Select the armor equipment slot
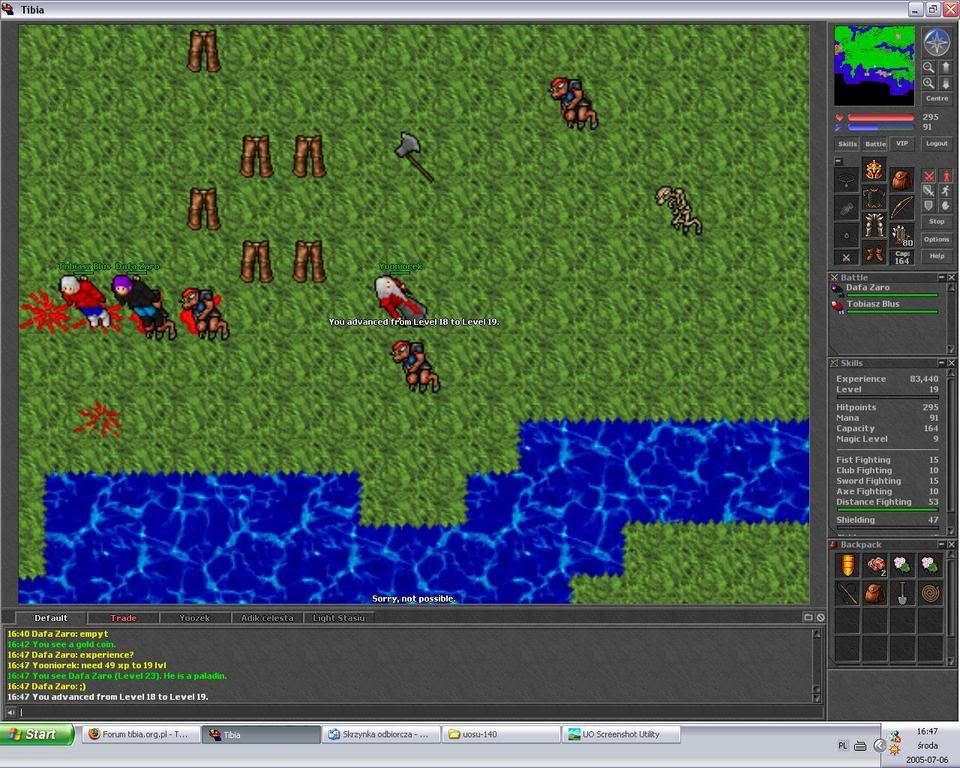 pyautogui.click(x=874, y=197)
